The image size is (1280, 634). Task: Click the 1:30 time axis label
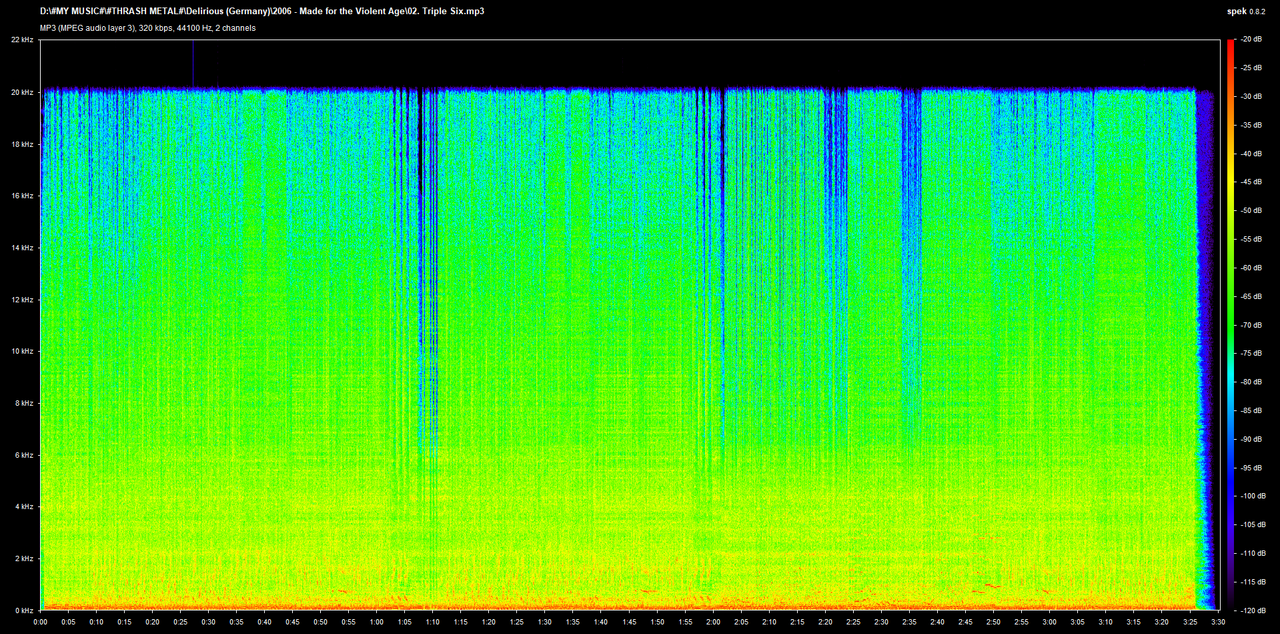(x=544, y=622)
